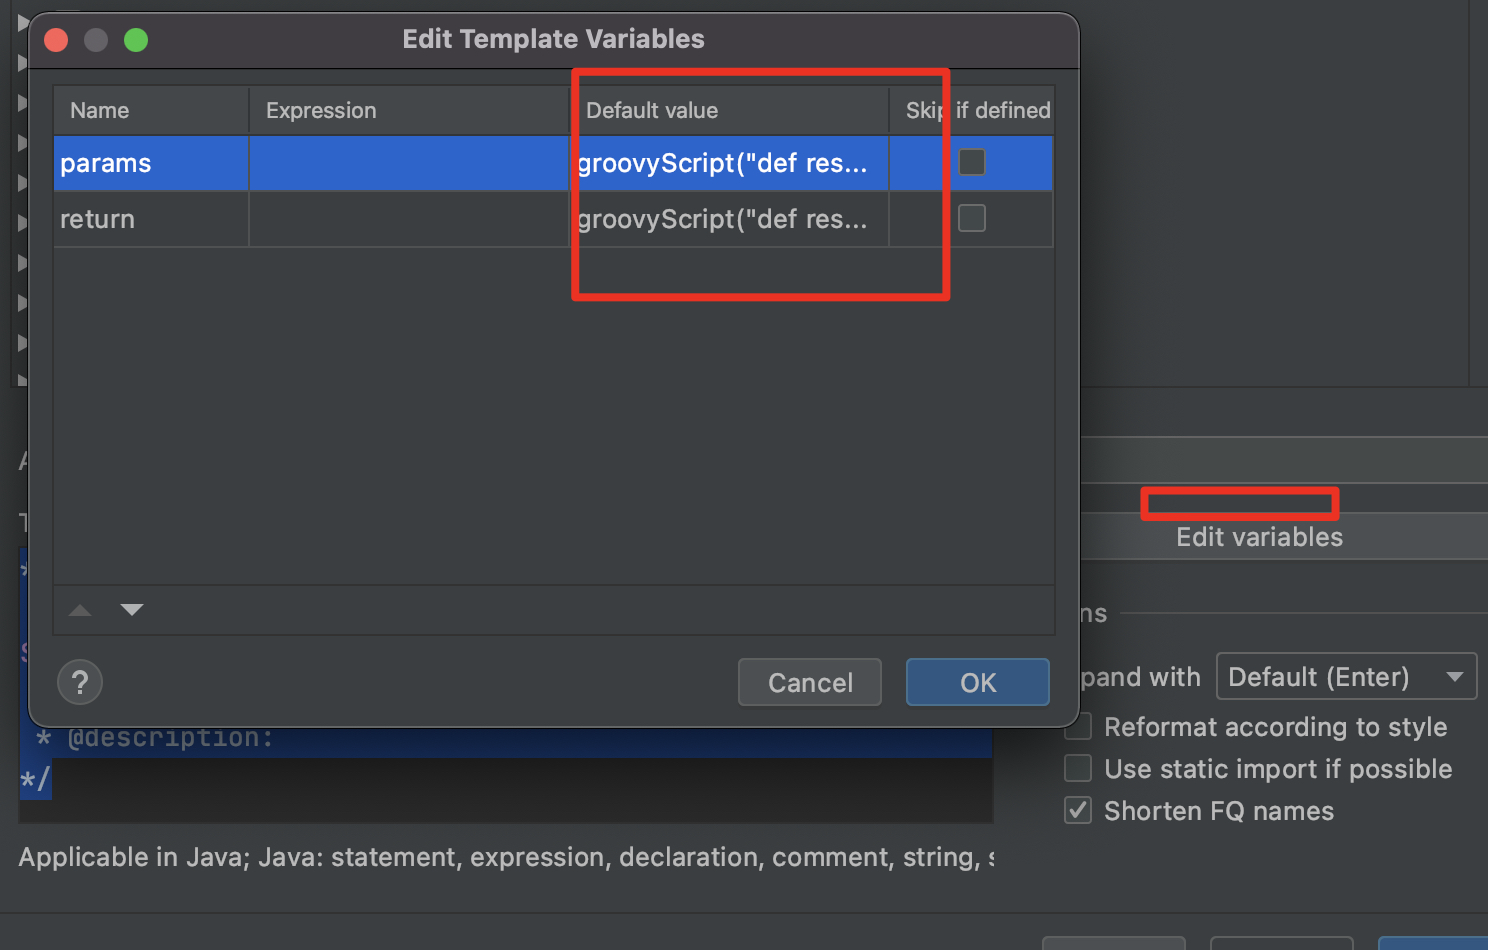Open the Default (Enter) expand-with dropdown
Image resolution: width=1488 pixels, height=950 pixels.
[x=1345, y=677]
